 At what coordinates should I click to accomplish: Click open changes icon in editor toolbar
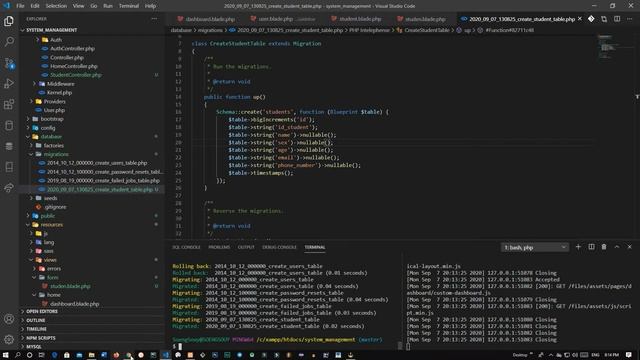click(x=604, y=19)
